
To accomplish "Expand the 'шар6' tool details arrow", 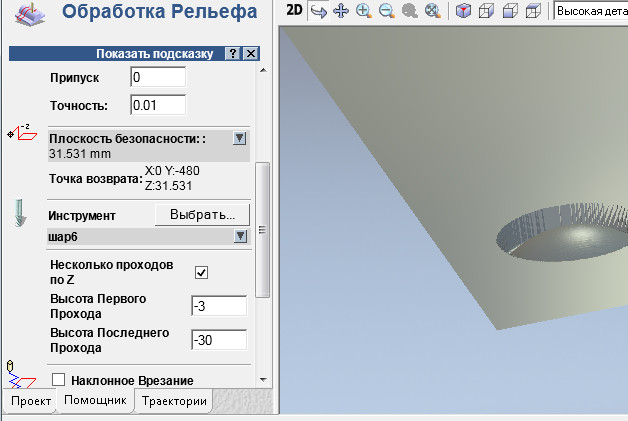I will pos(239,236).
